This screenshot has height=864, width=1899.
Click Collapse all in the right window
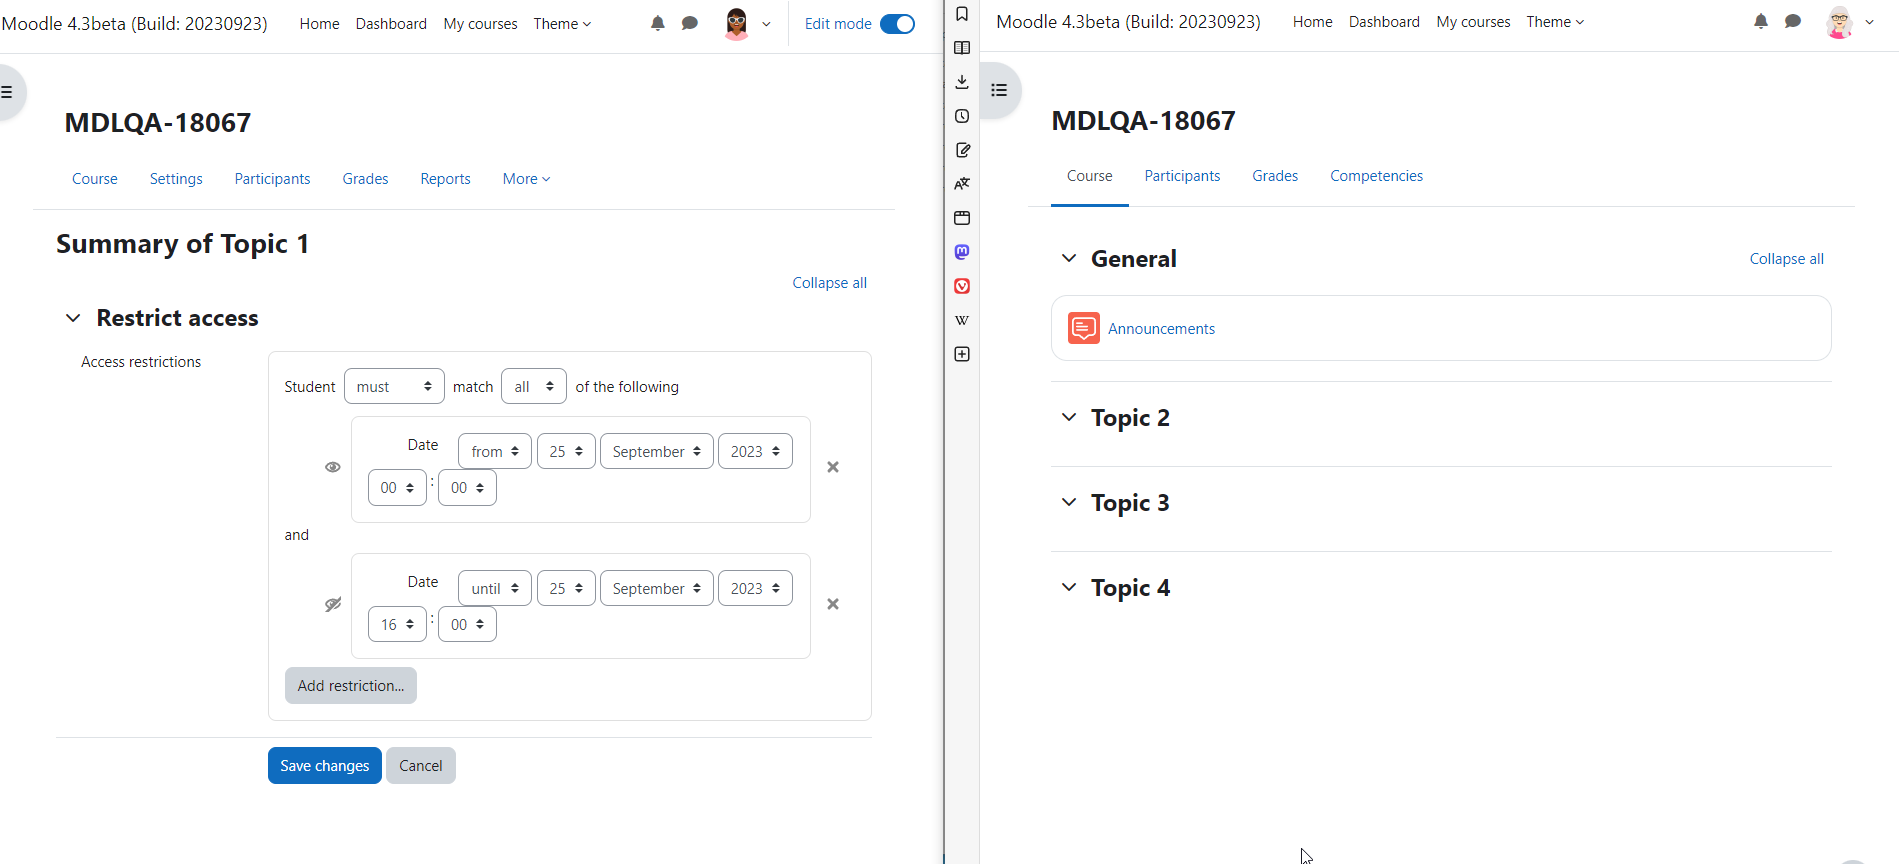point(1786,259)
